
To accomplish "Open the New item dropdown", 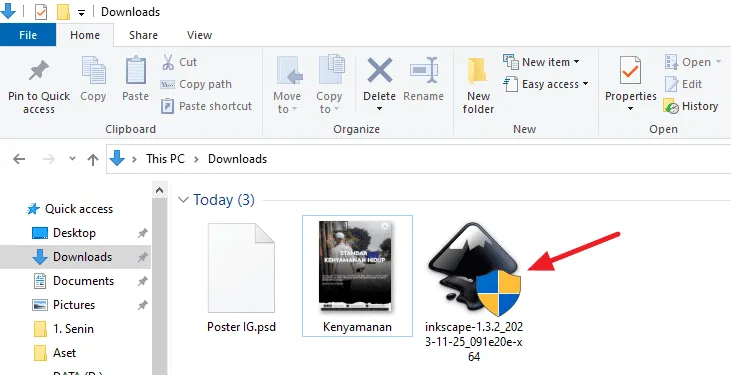I will pos(541,62).
